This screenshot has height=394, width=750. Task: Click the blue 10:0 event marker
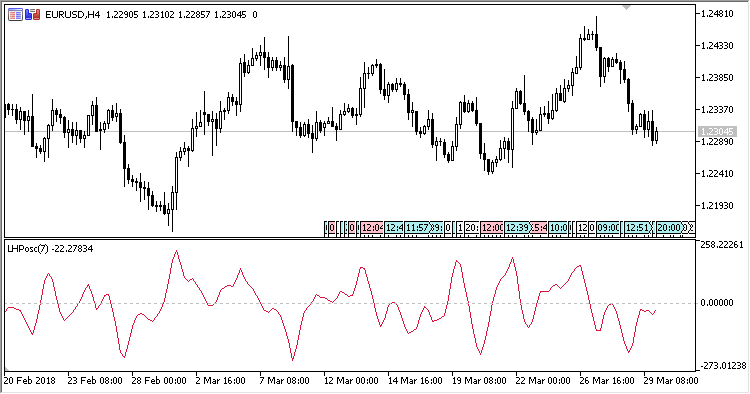(558, 228)
